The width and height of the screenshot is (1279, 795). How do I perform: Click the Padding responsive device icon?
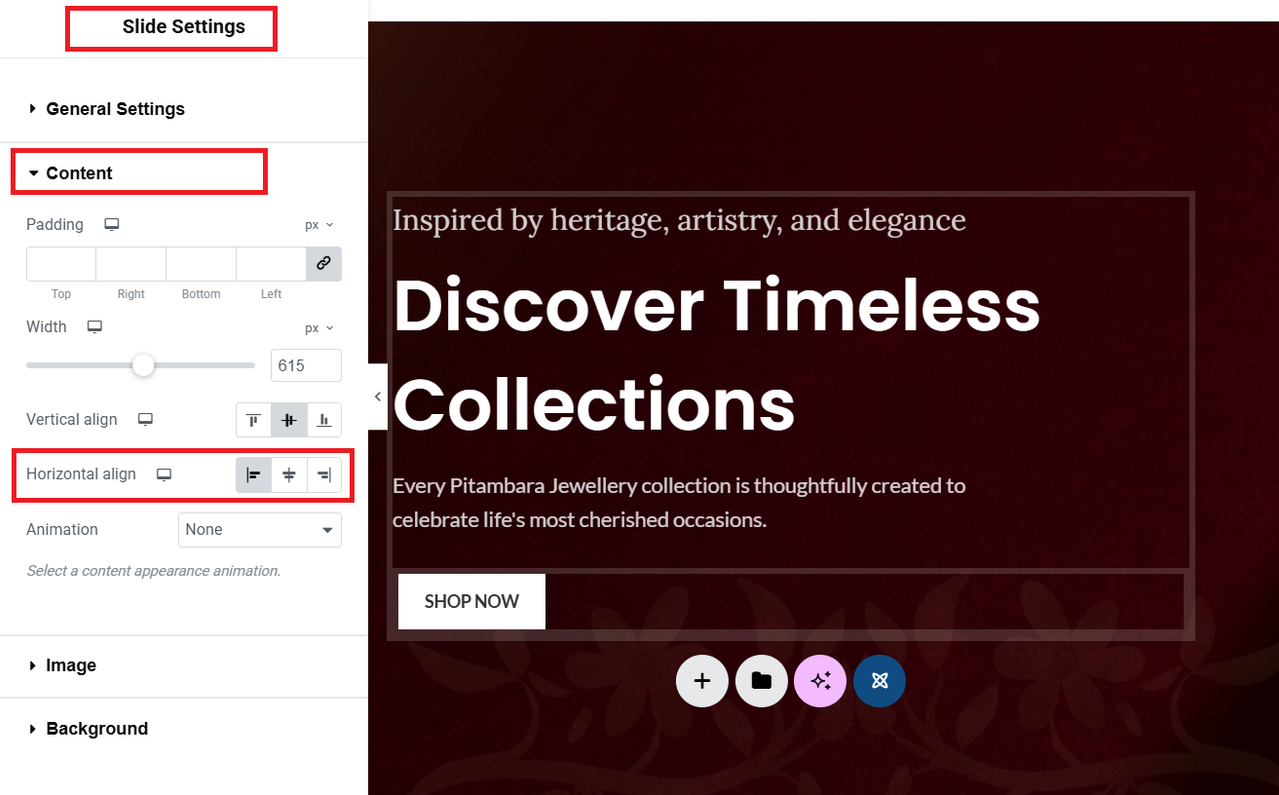[x=112, y=225]
